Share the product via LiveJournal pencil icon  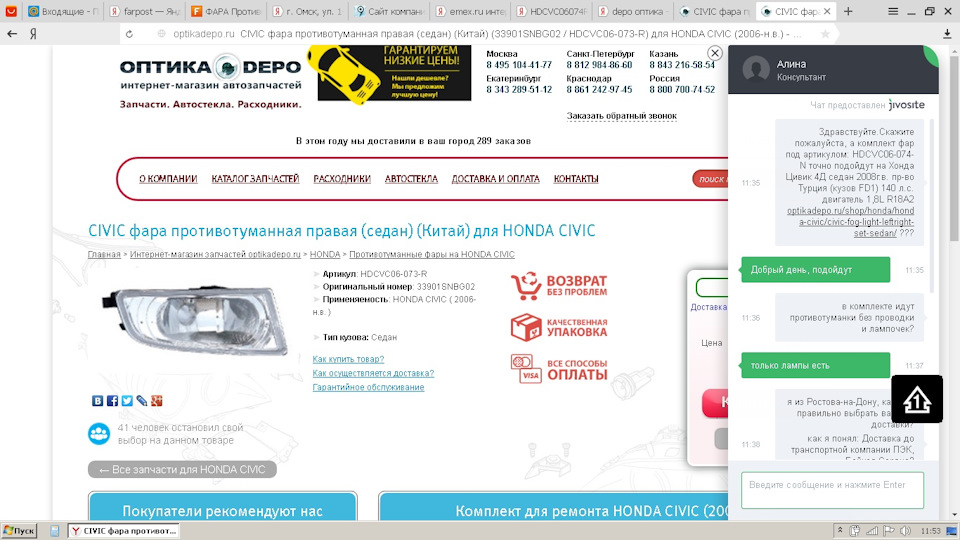[141, 400]
